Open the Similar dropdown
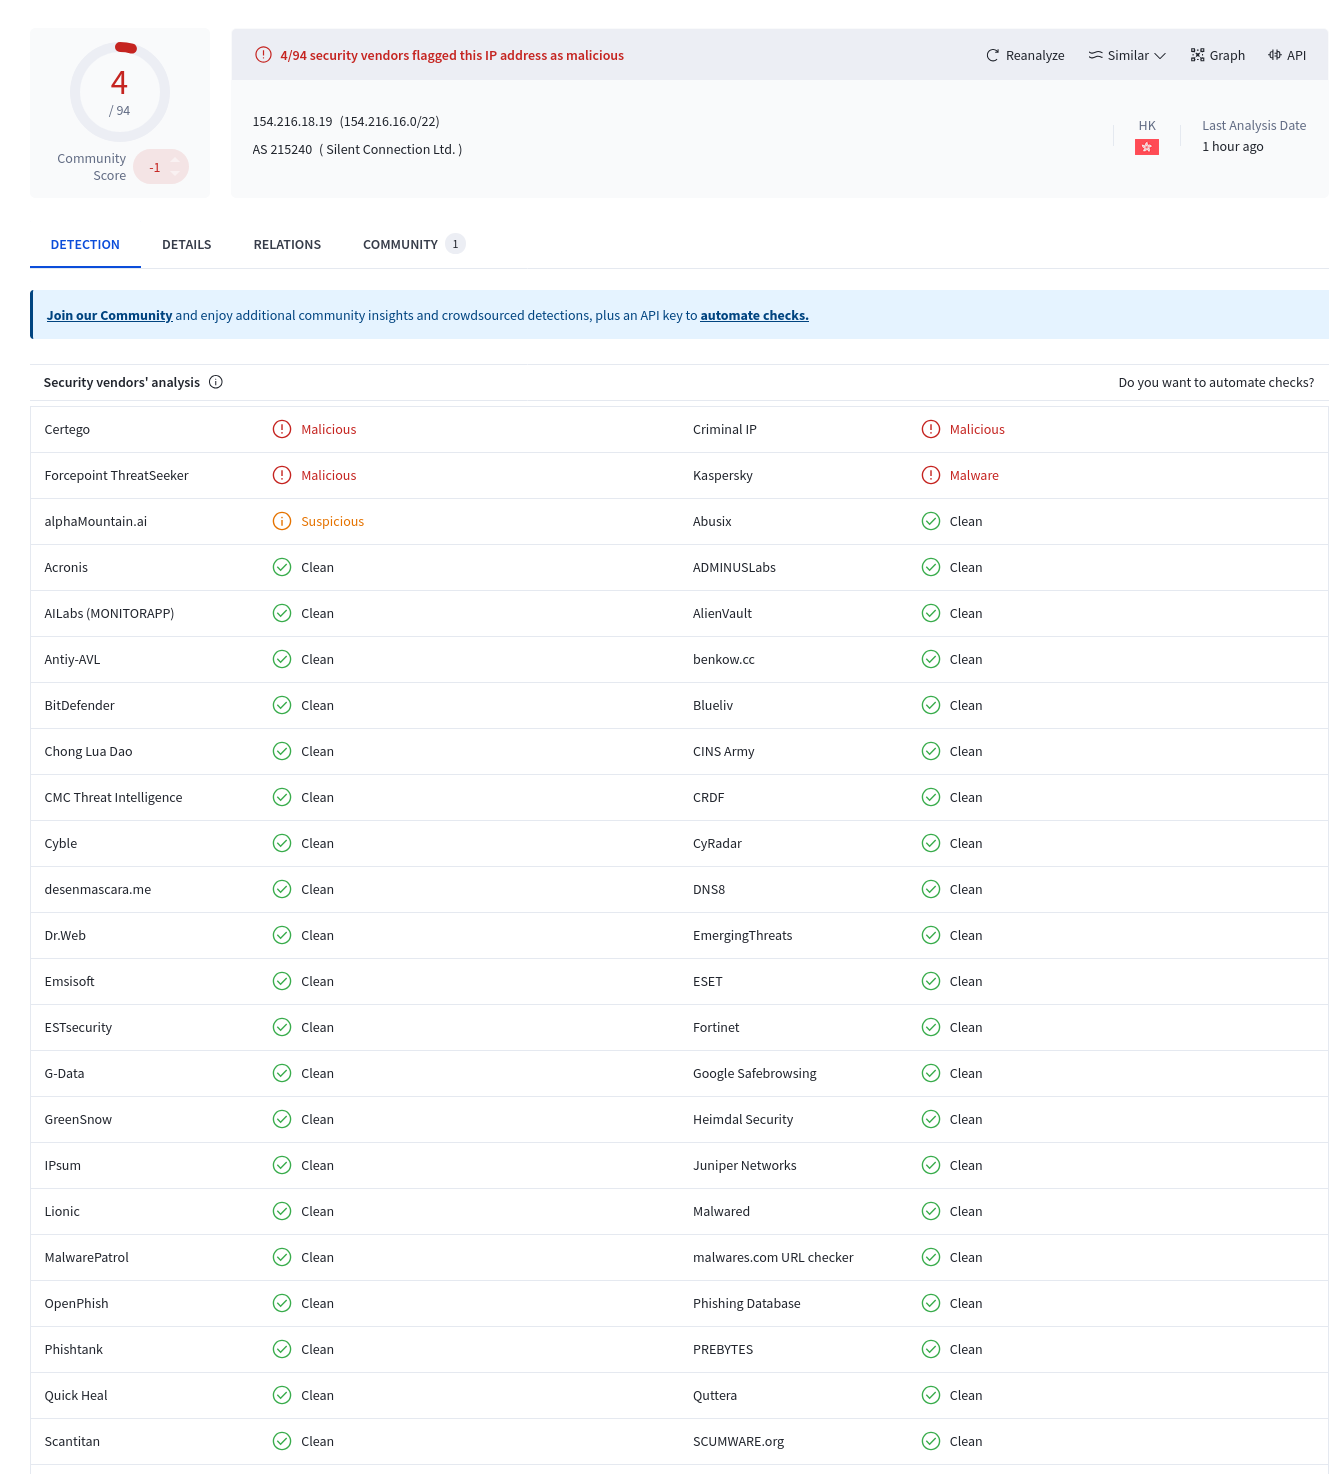The height and width of the screenshot is (1474, 1343). tap(1127, 55)
